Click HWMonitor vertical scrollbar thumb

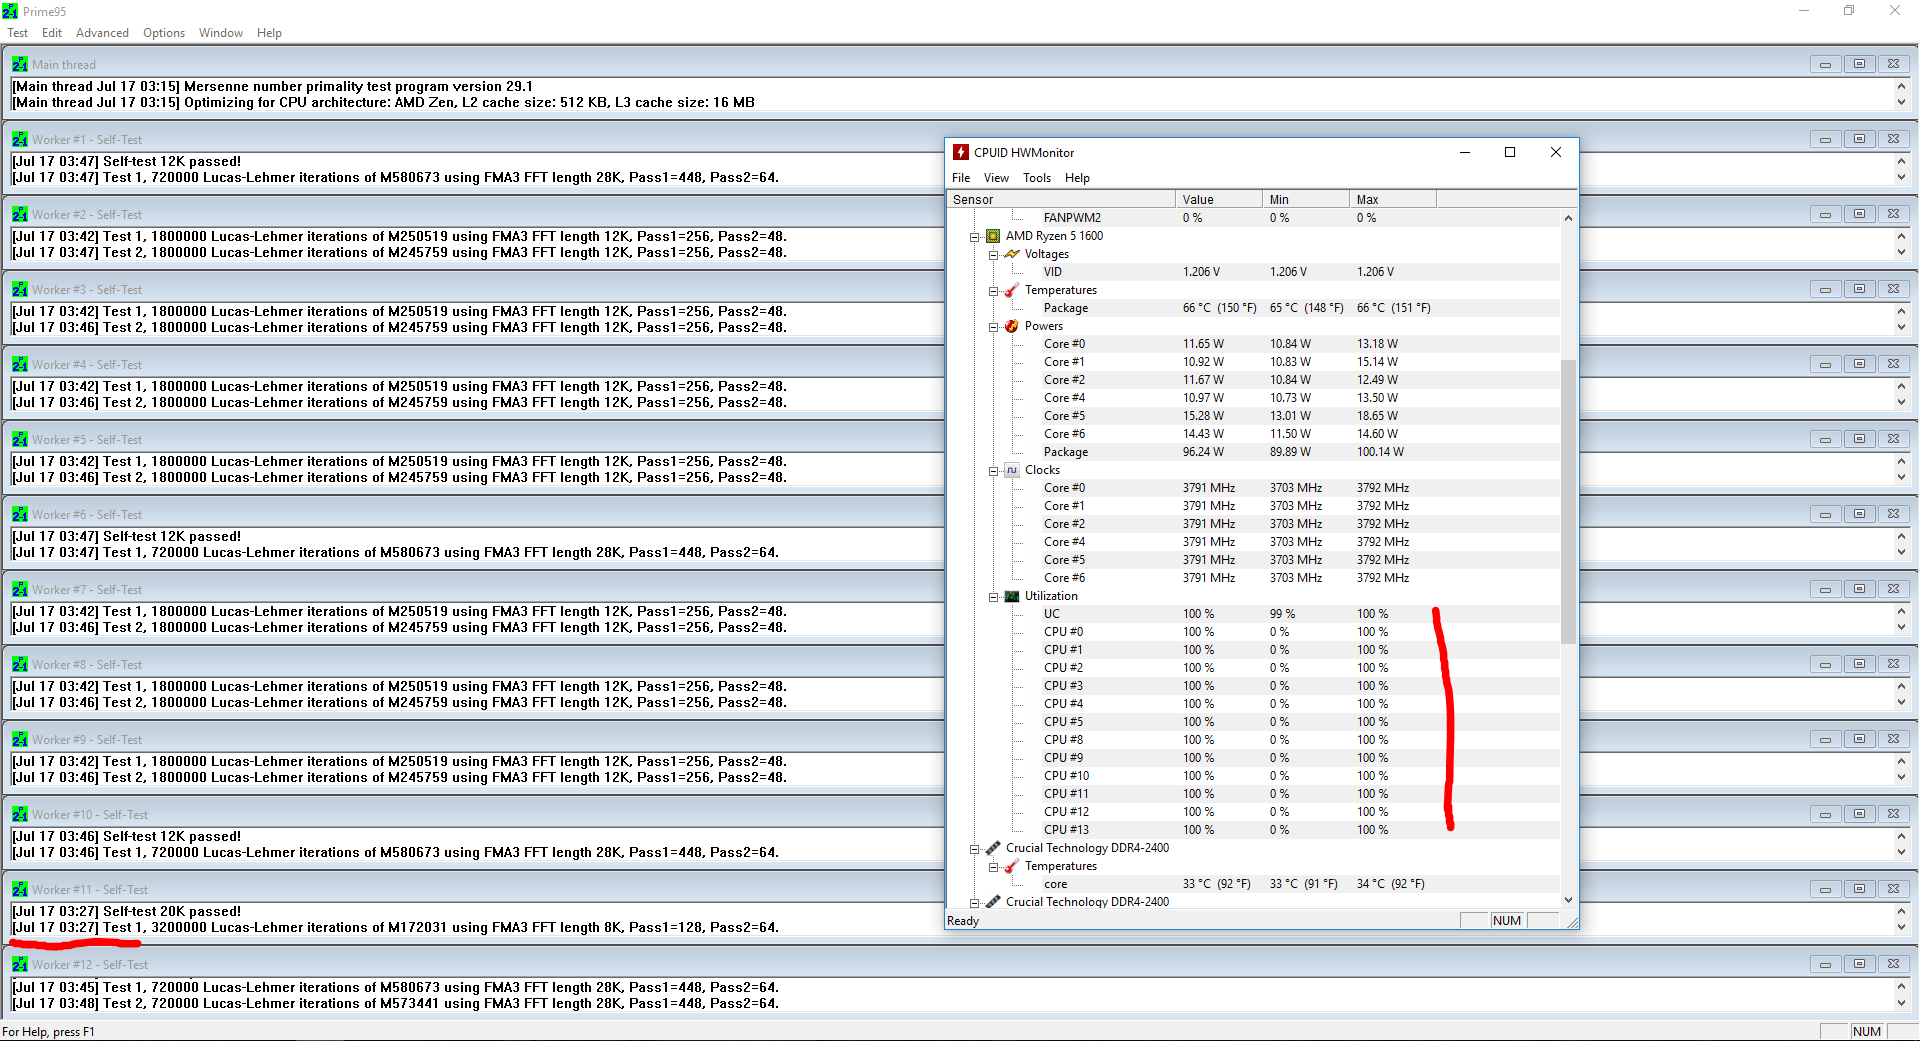coord(1568,501)
